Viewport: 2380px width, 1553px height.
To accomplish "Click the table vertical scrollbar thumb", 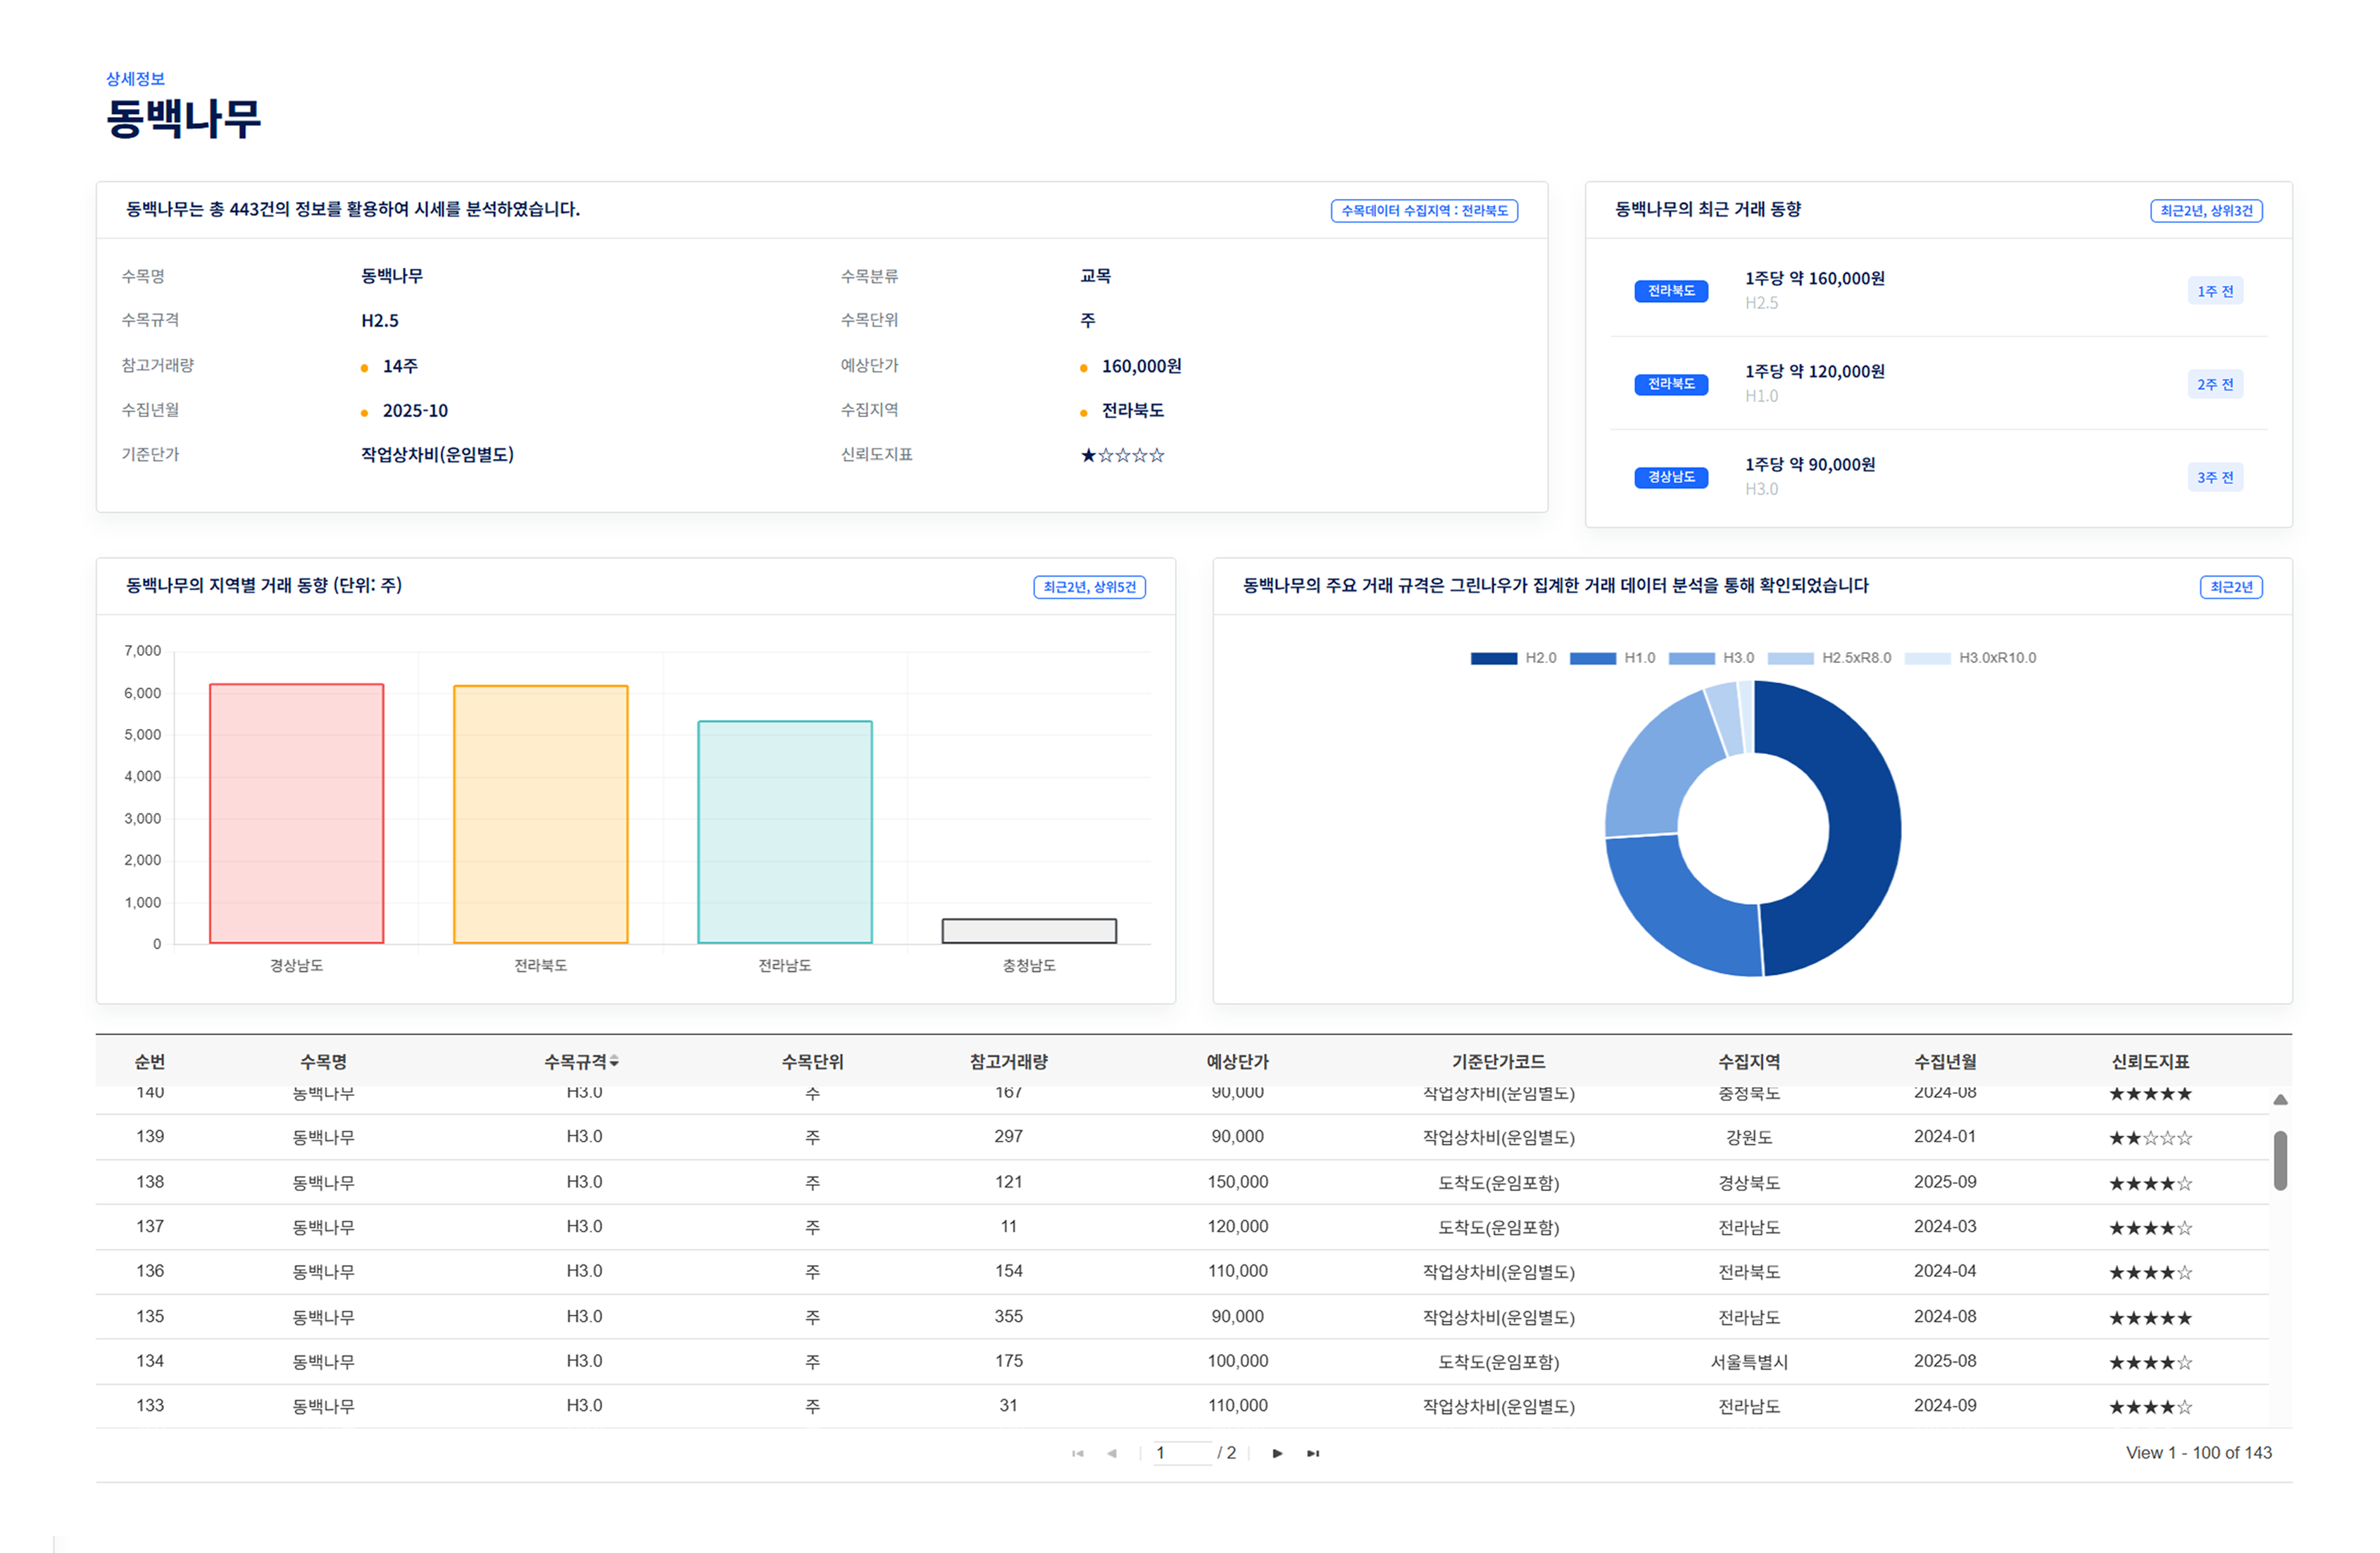I will tap(2280, 1160).
